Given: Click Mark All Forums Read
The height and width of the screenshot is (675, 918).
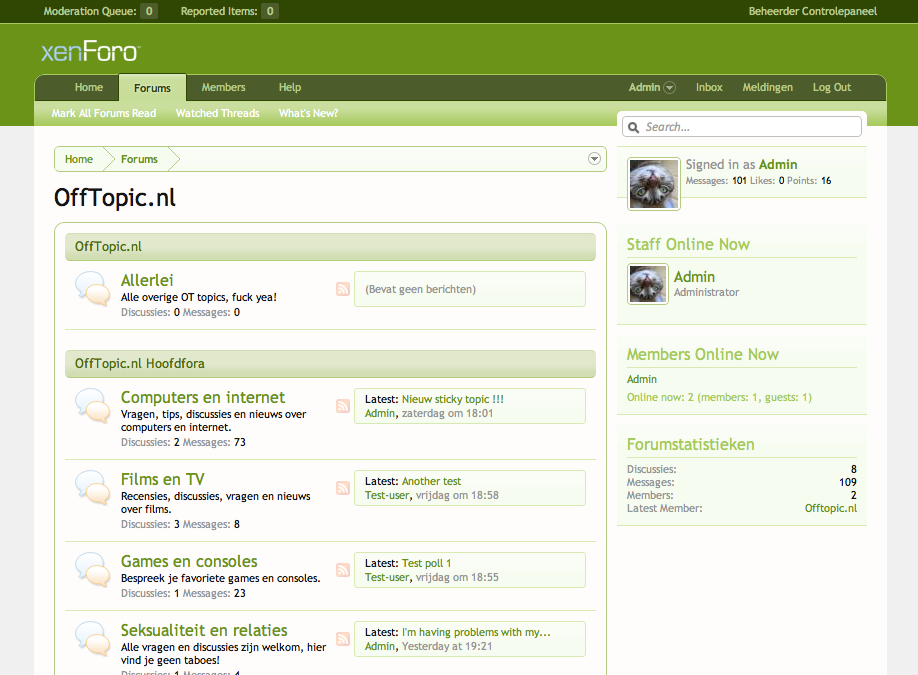Looking at the screenshot, I should (104, 113).
